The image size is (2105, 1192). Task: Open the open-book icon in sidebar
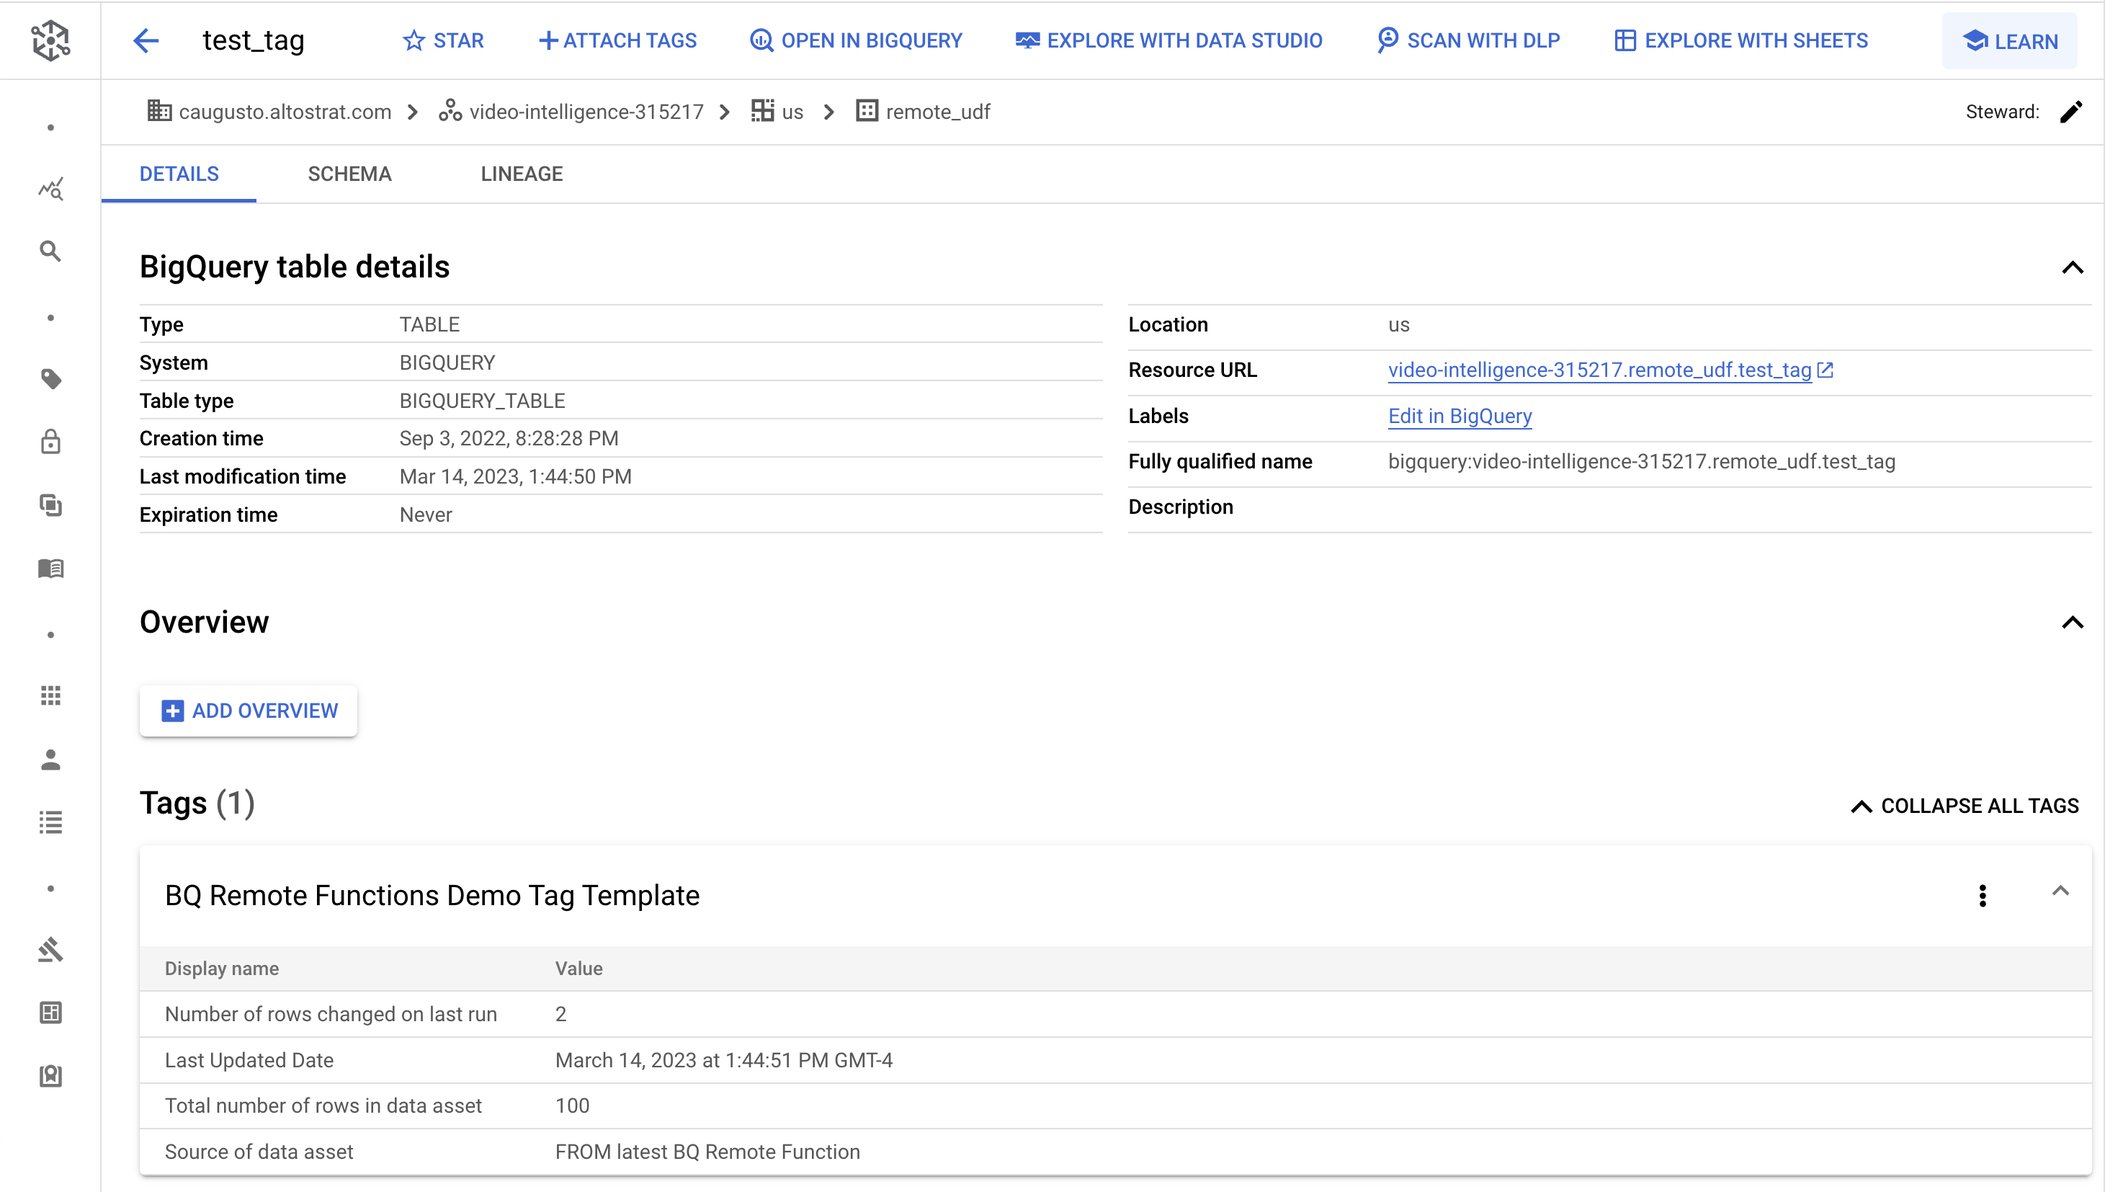pos(51,568)
